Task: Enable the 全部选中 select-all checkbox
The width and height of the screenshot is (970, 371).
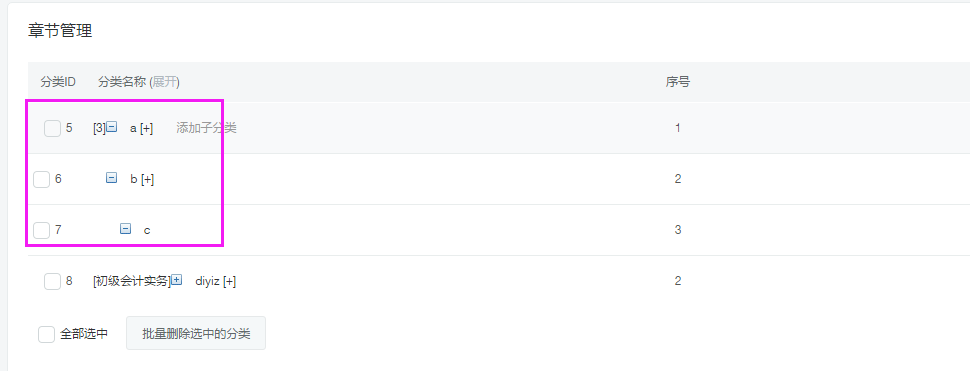Action: [x=46, y=334]
